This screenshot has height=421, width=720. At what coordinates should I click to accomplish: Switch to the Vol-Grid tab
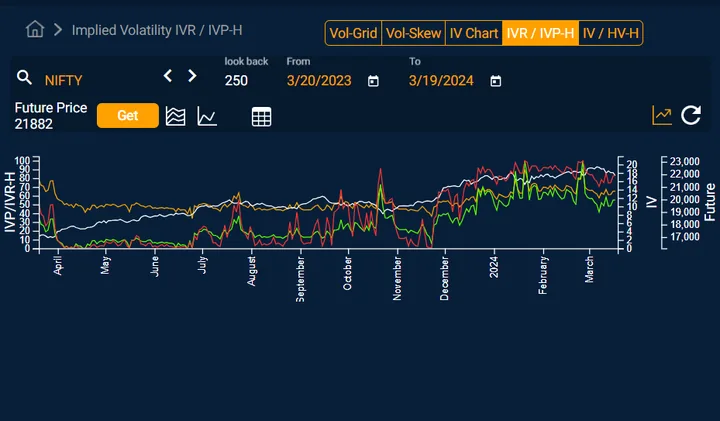point(353,33)
